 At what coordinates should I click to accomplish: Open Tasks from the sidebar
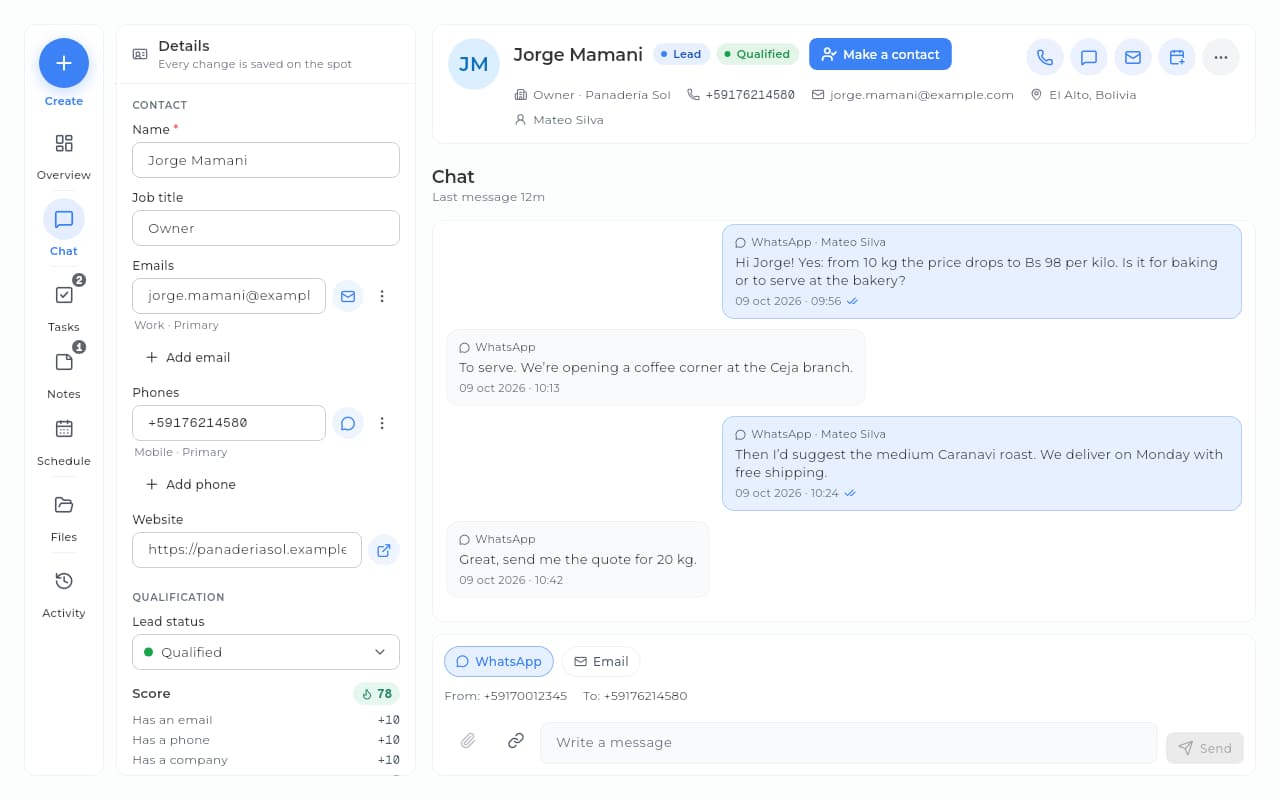(64, 307)
